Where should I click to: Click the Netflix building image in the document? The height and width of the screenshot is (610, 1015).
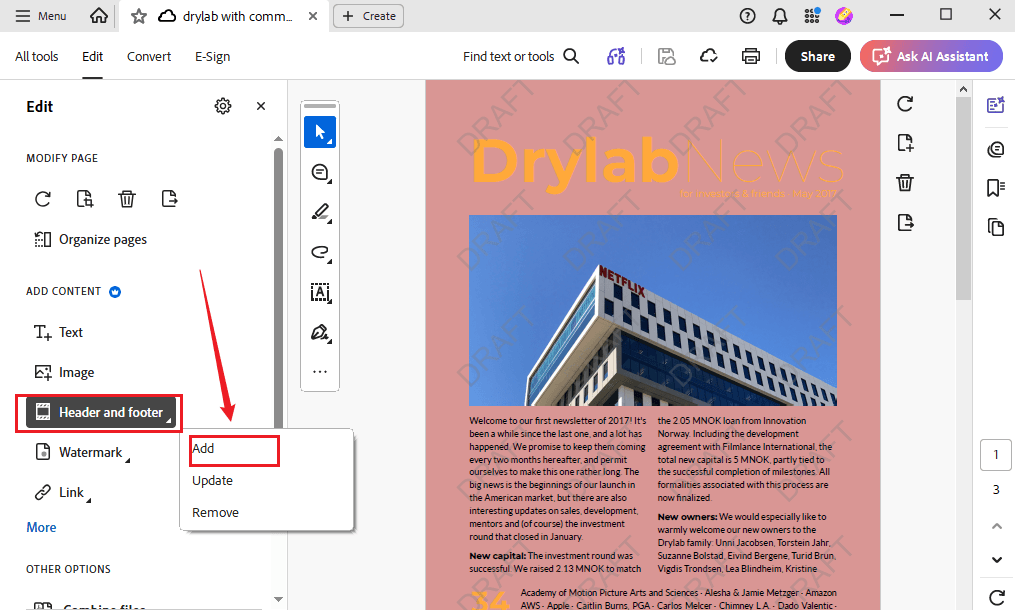[652, 310]
